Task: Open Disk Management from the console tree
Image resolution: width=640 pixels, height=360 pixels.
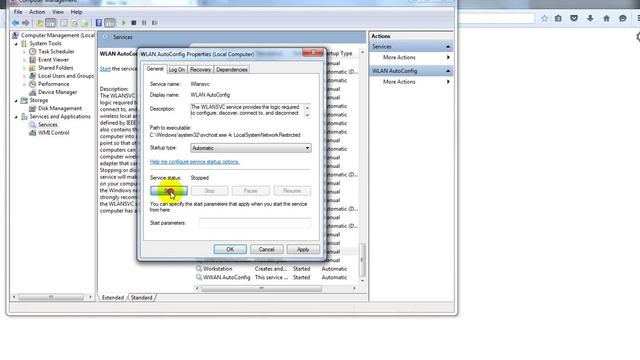Action: [60, 109]
